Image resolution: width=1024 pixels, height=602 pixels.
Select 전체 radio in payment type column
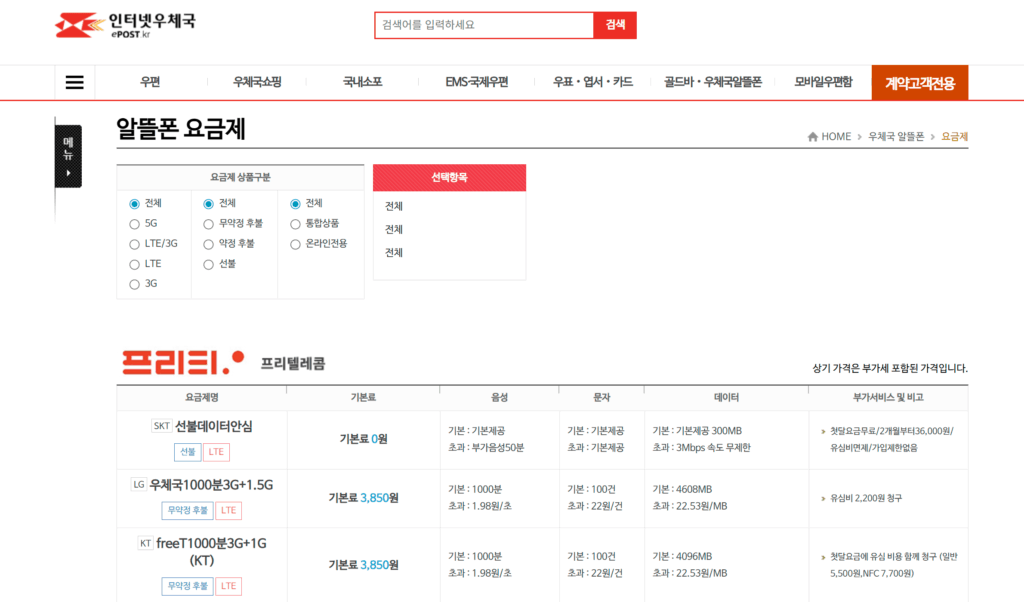click(x=208, y=204)
